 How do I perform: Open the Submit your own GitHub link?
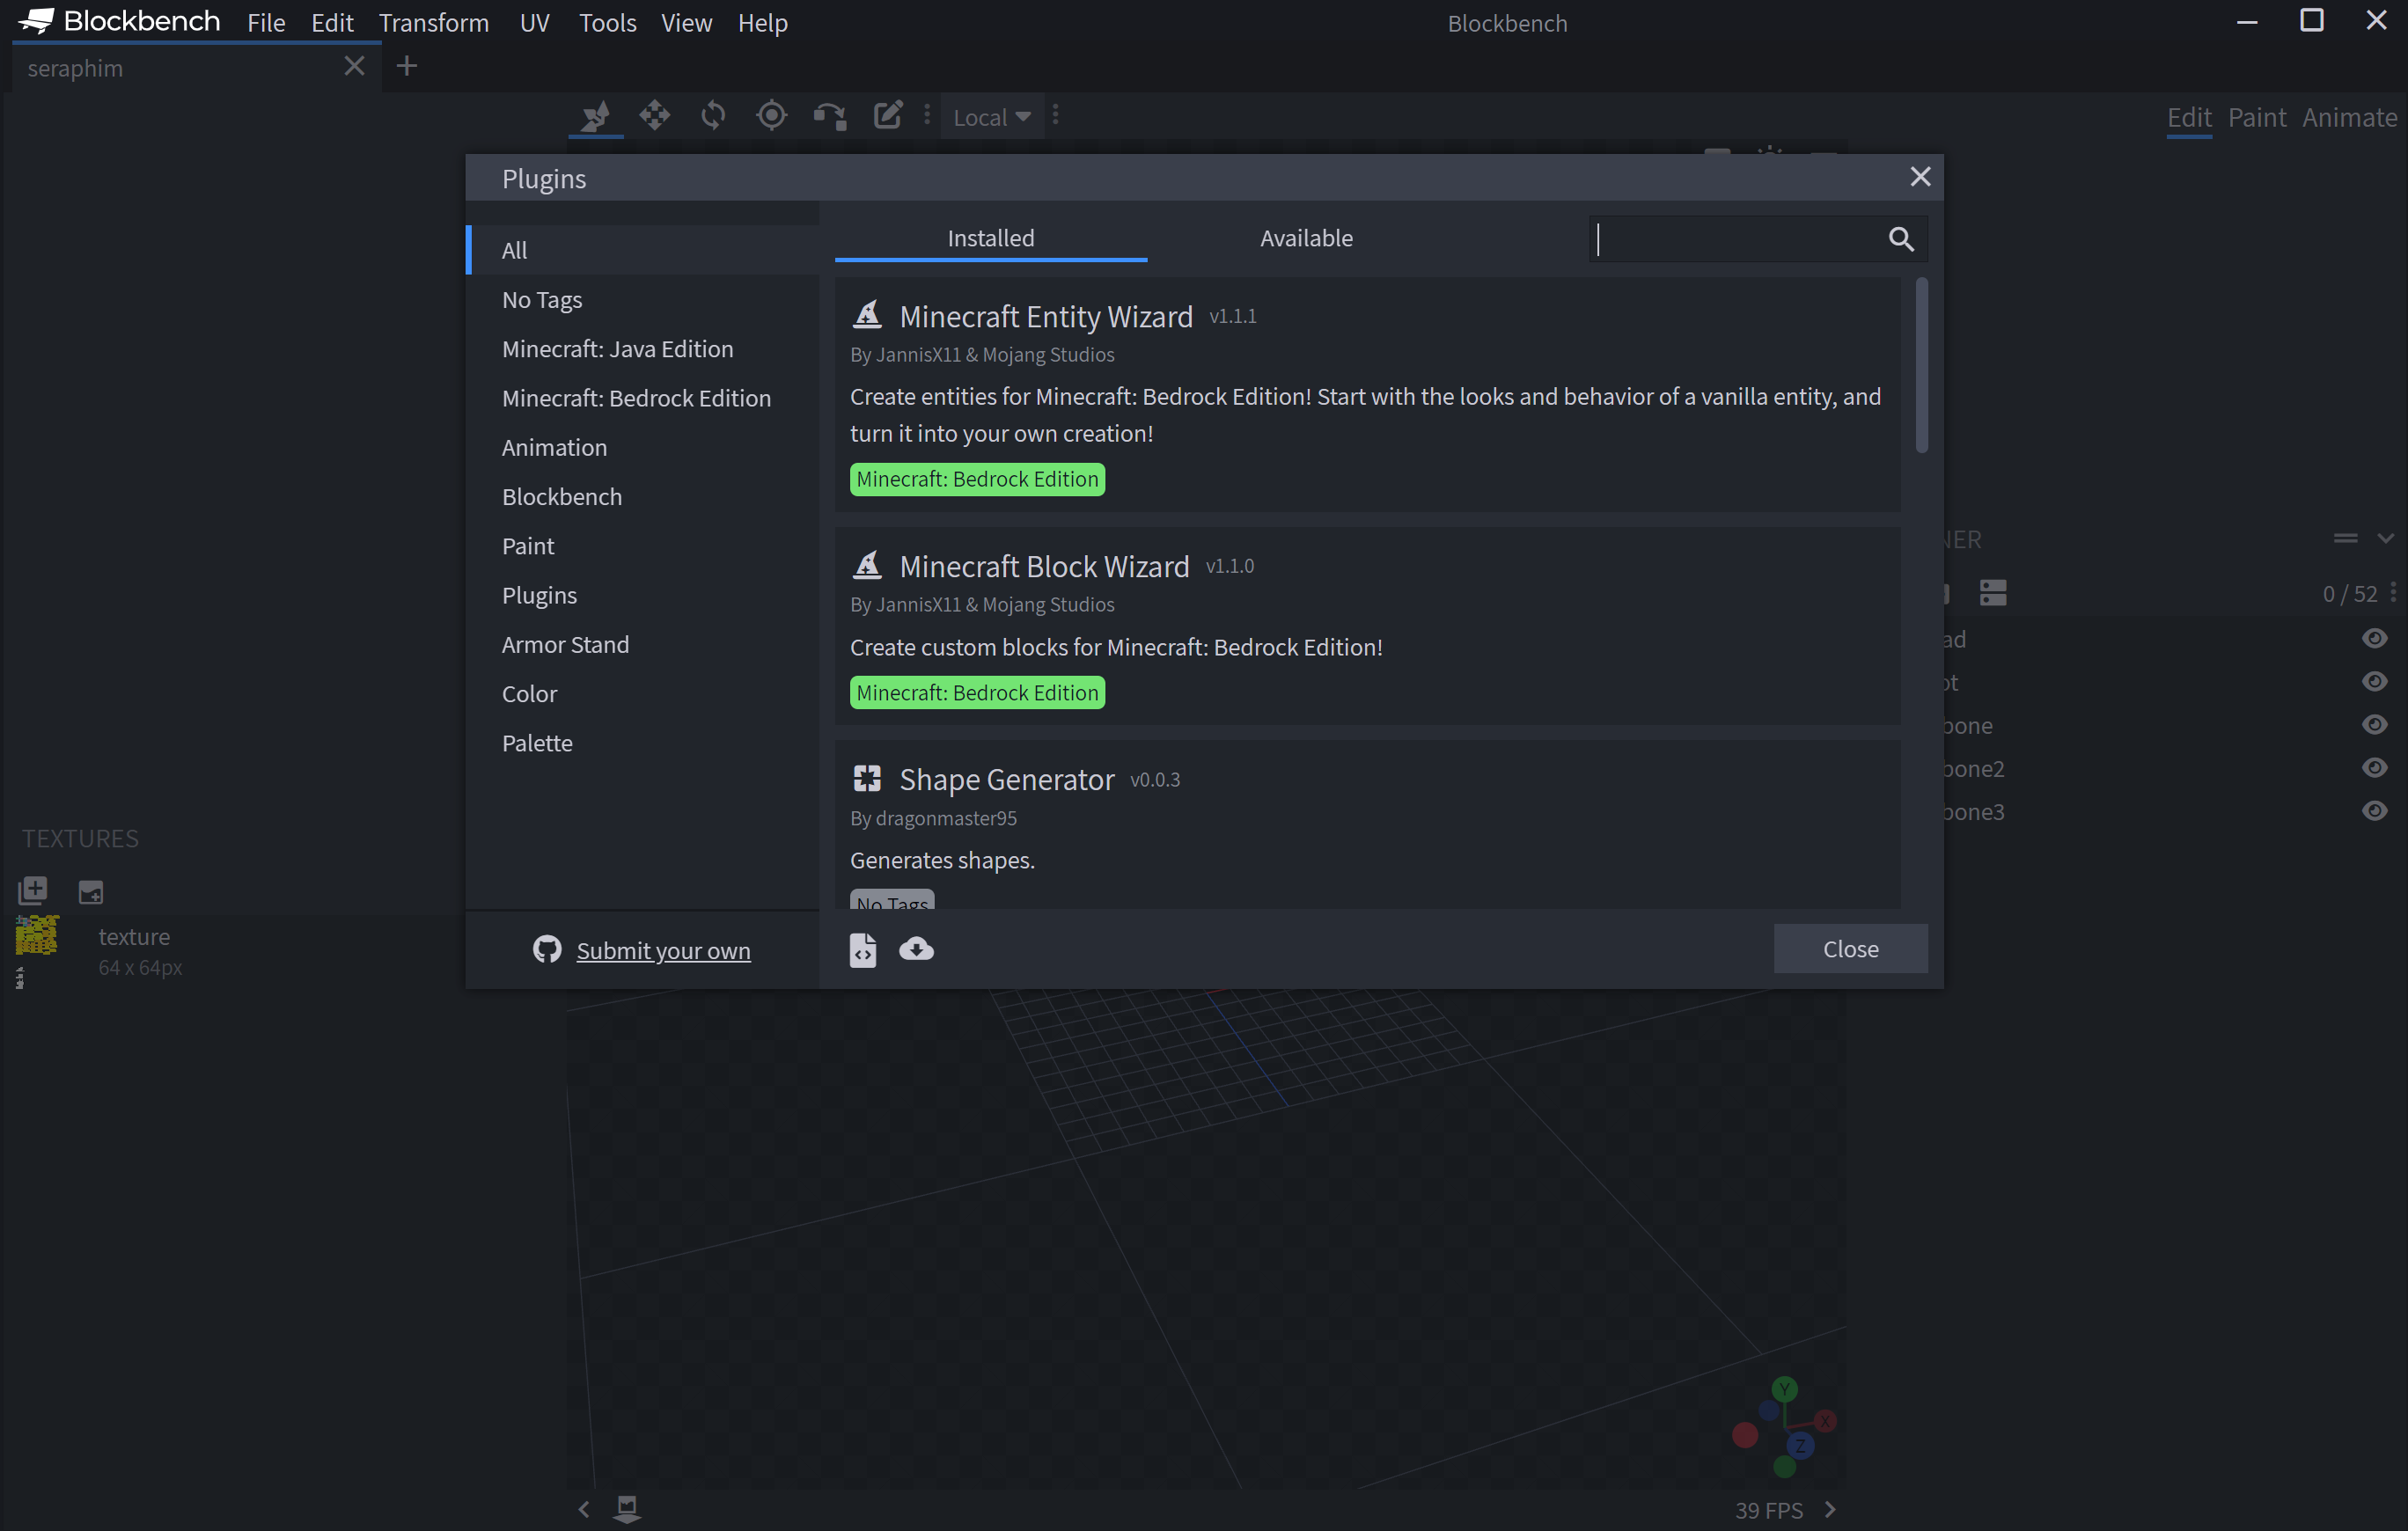point(664,950)
